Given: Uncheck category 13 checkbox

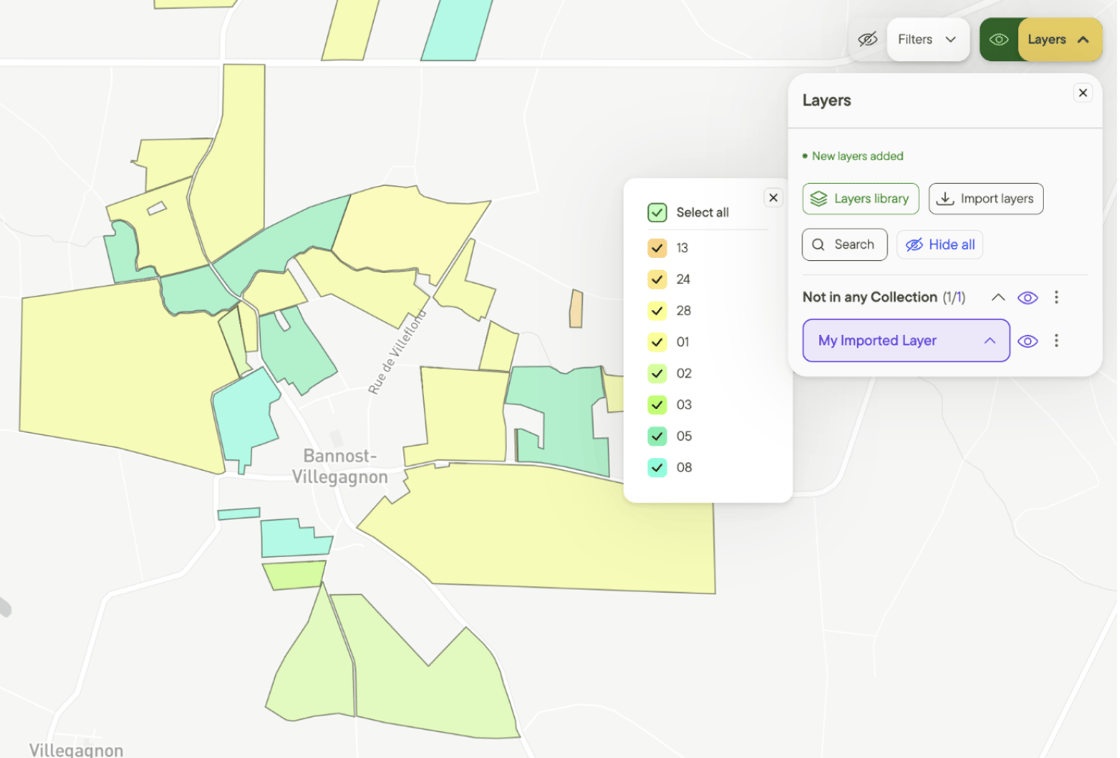Looking at the screenshot, I should (657, 248).
